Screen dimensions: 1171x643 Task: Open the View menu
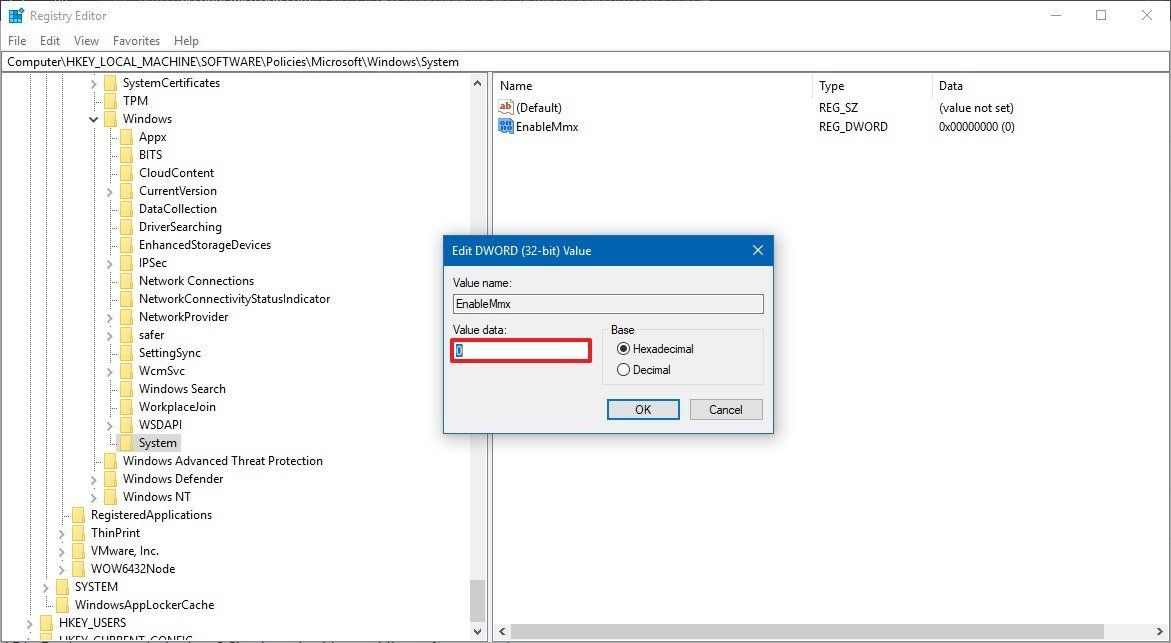tap(85, 40)
